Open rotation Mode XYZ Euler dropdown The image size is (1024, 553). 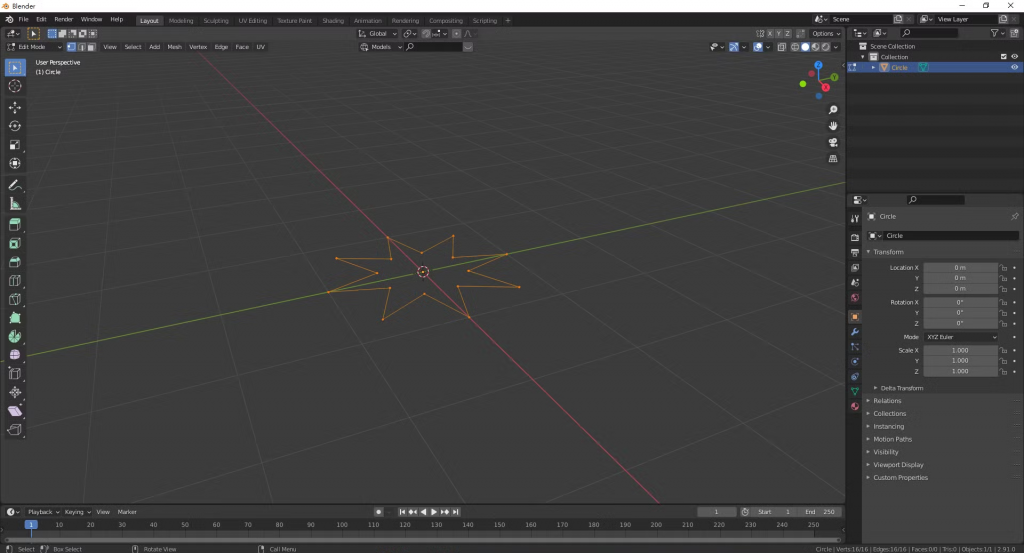click(x=961, y=337)
